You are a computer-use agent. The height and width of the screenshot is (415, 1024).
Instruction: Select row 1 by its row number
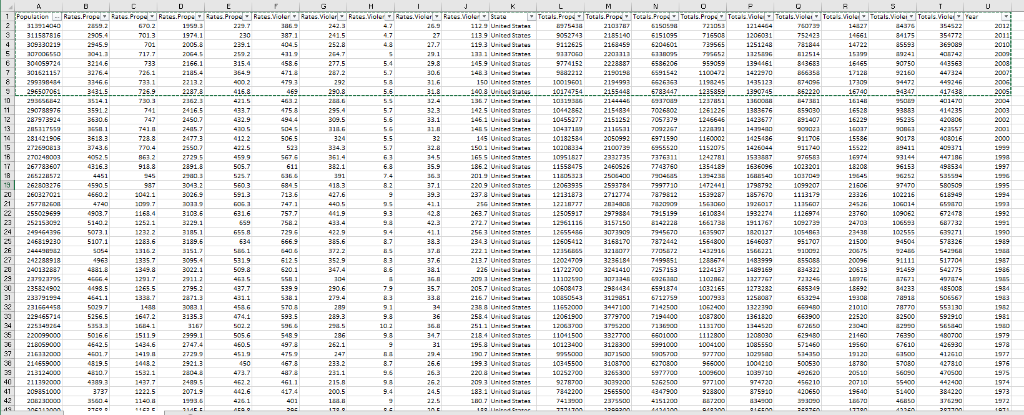(x=7, y=15)
